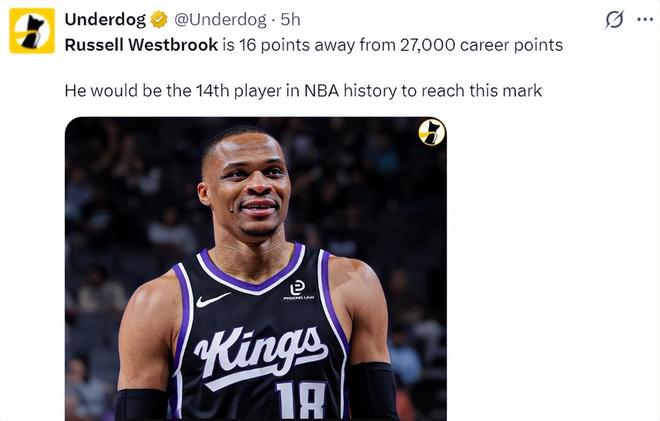The width and height of the screenshot is (660, 421).
Task: Click the Underdog watermark logo on photo
Action: coord(432,131)
